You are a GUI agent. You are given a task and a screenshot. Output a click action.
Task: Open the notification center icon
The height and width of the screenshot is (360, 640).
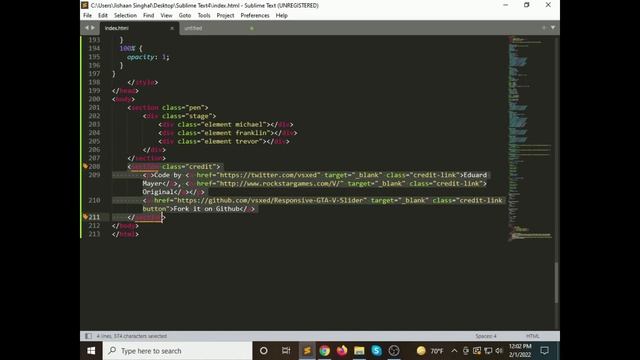[x=544, y=351]
